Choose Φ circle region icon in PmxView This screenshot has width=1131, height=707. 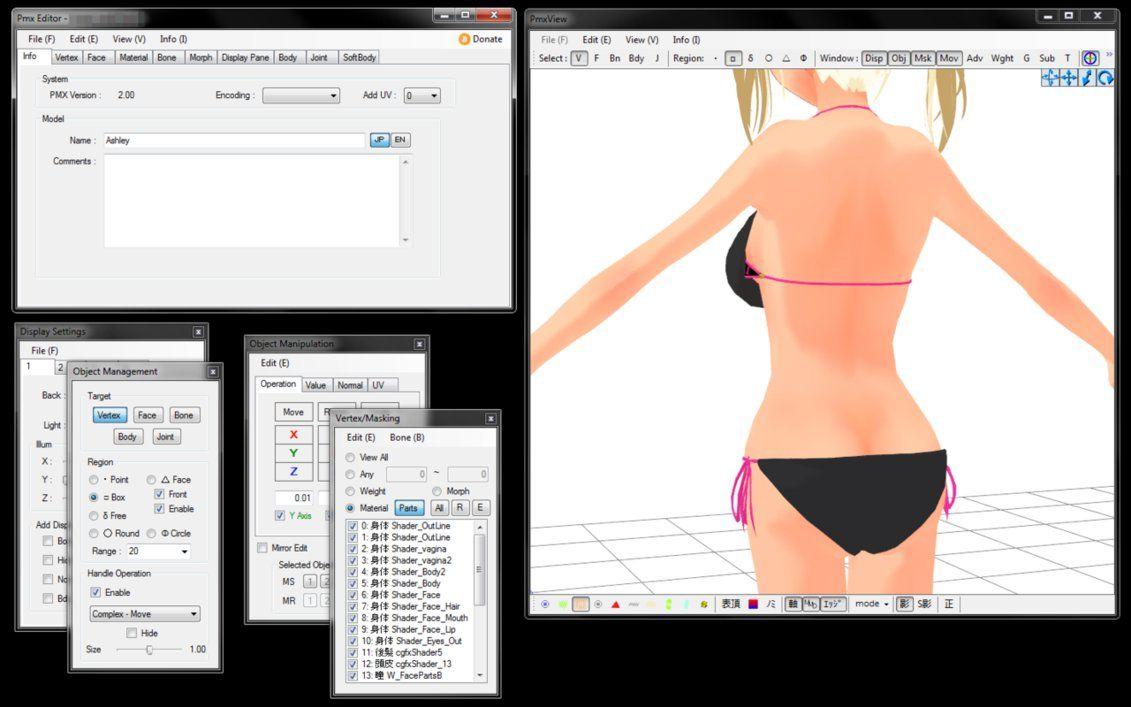pos(804,58)
